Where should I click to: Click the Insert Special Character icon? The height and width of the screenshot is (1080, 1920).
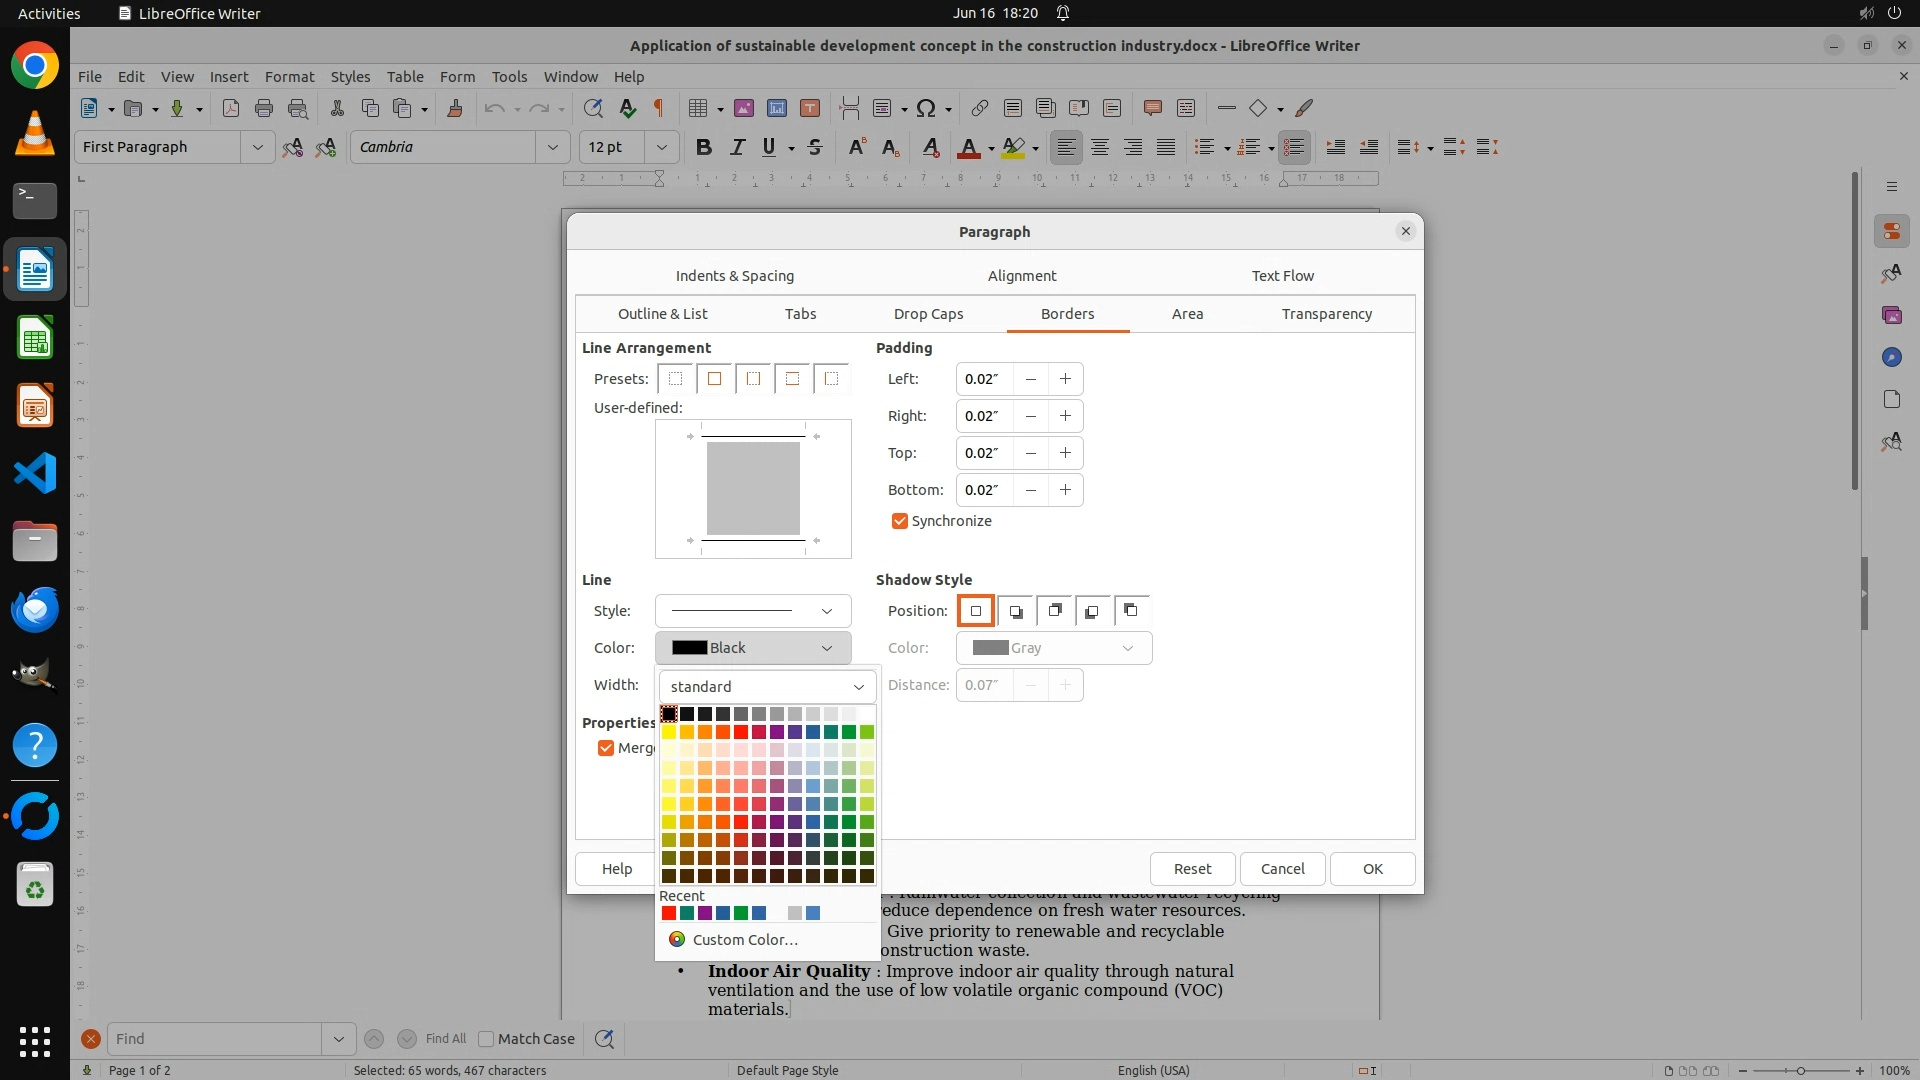pyautogui.click(x=926, y=108)
